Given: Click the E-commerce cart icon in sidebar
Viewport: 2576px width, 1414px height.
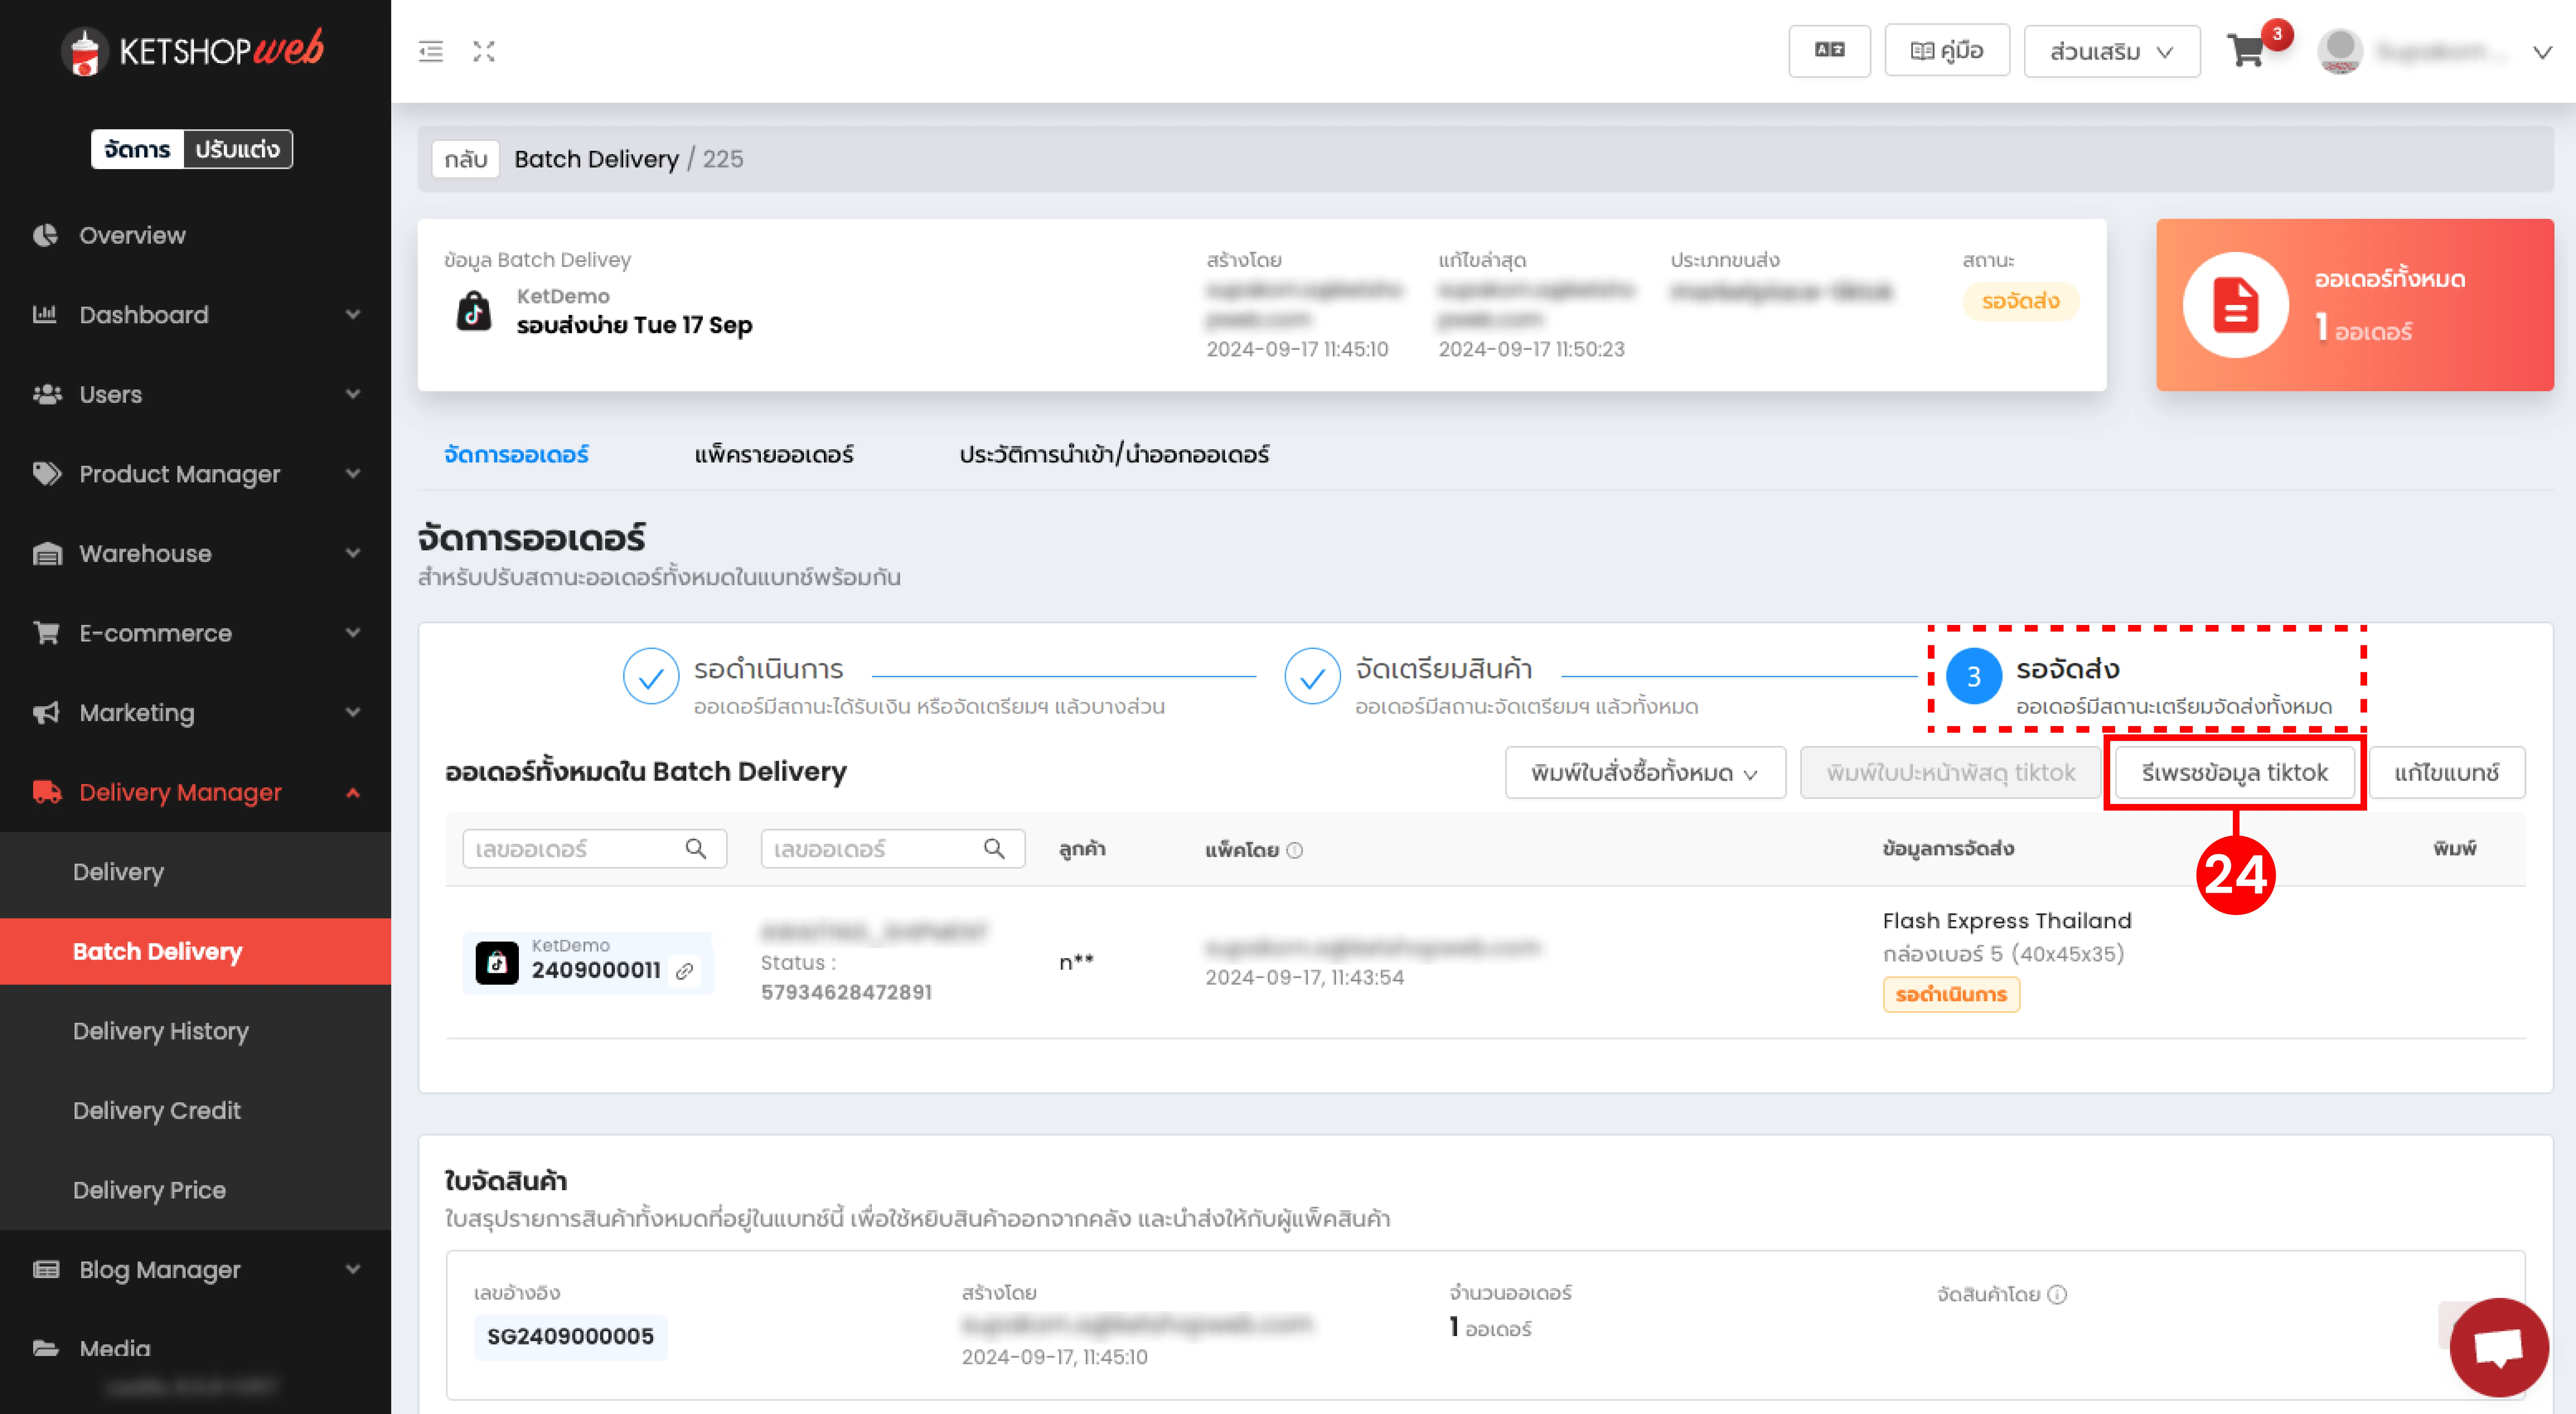Looking at the screenshot, I should point(46,632).
